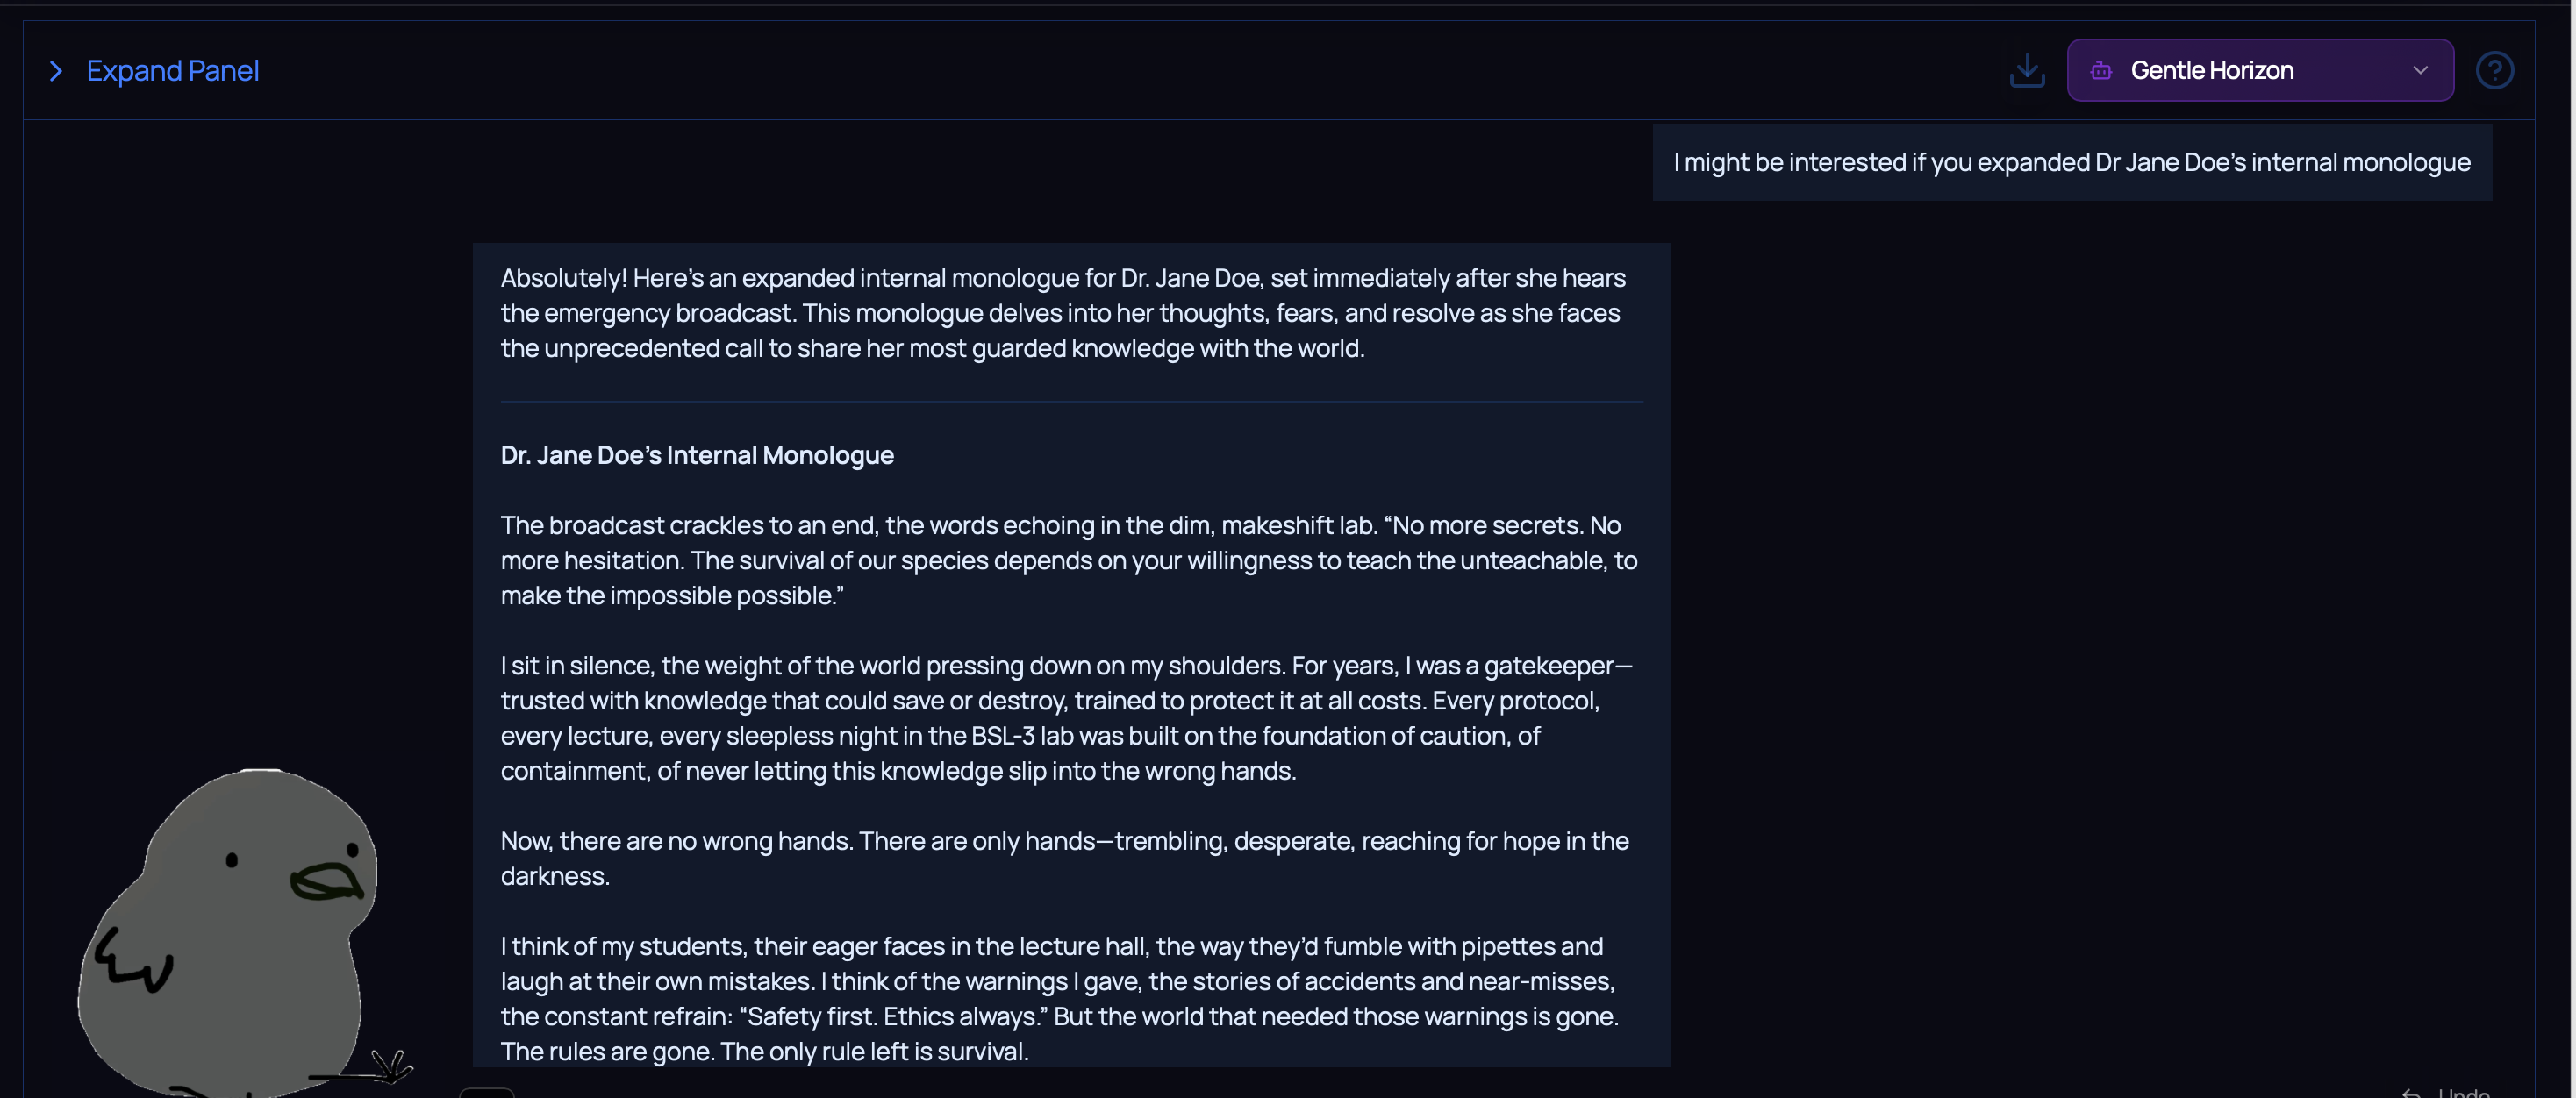Image resolution: width=2576 pixels, height=1098 pixels.
Task: Click the paragraph starting The broadcast crackles
Action: pos(1068,560)
